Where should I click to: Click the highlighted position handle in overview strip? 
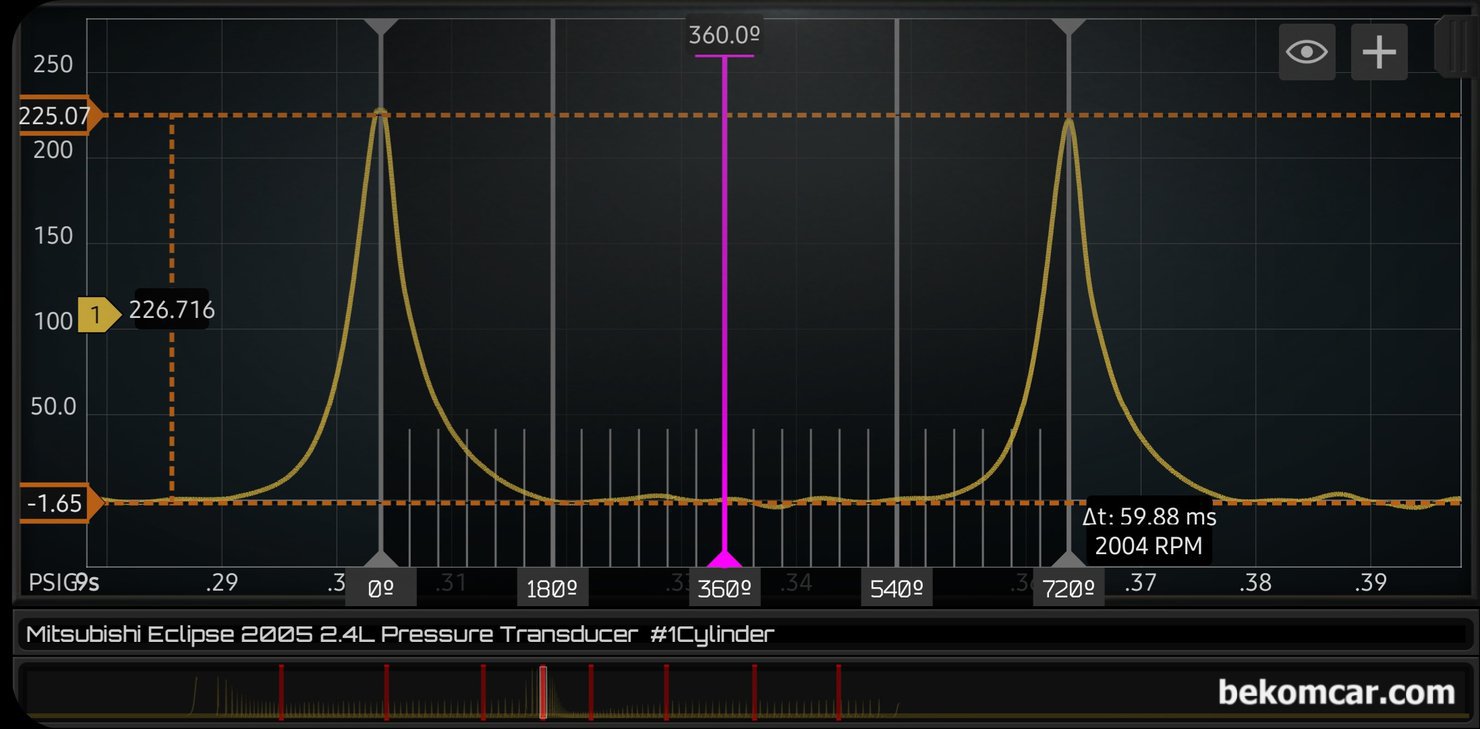coord(543,692)
